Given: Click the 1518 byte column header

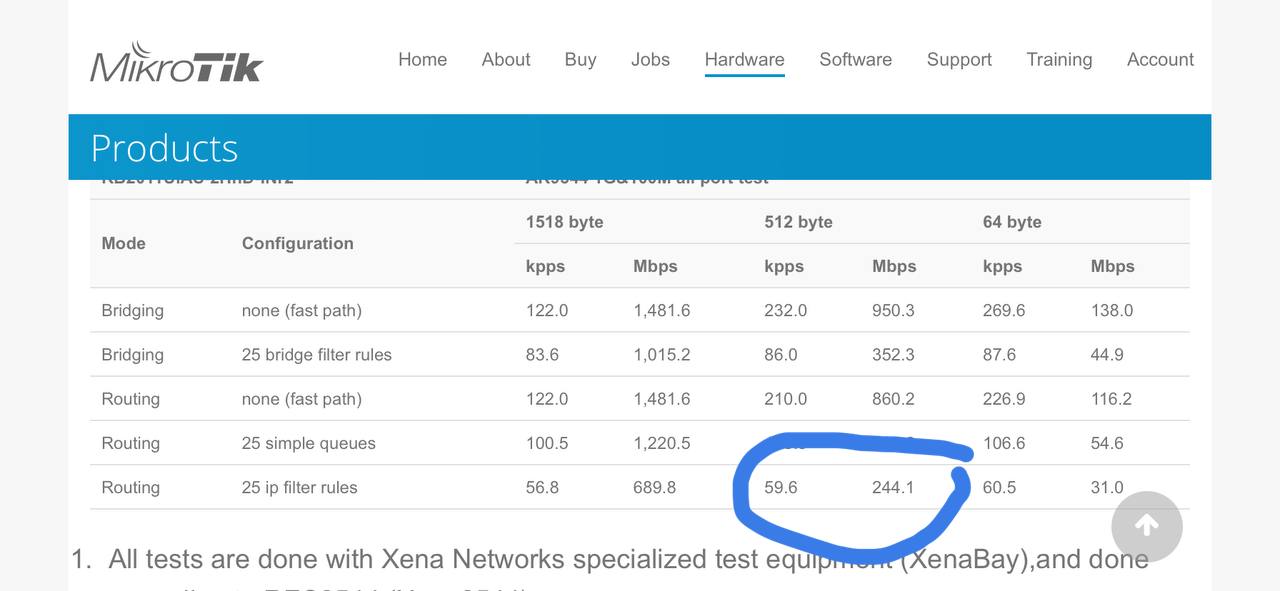Looking at the screenshot, I should (x=564, y=222).
